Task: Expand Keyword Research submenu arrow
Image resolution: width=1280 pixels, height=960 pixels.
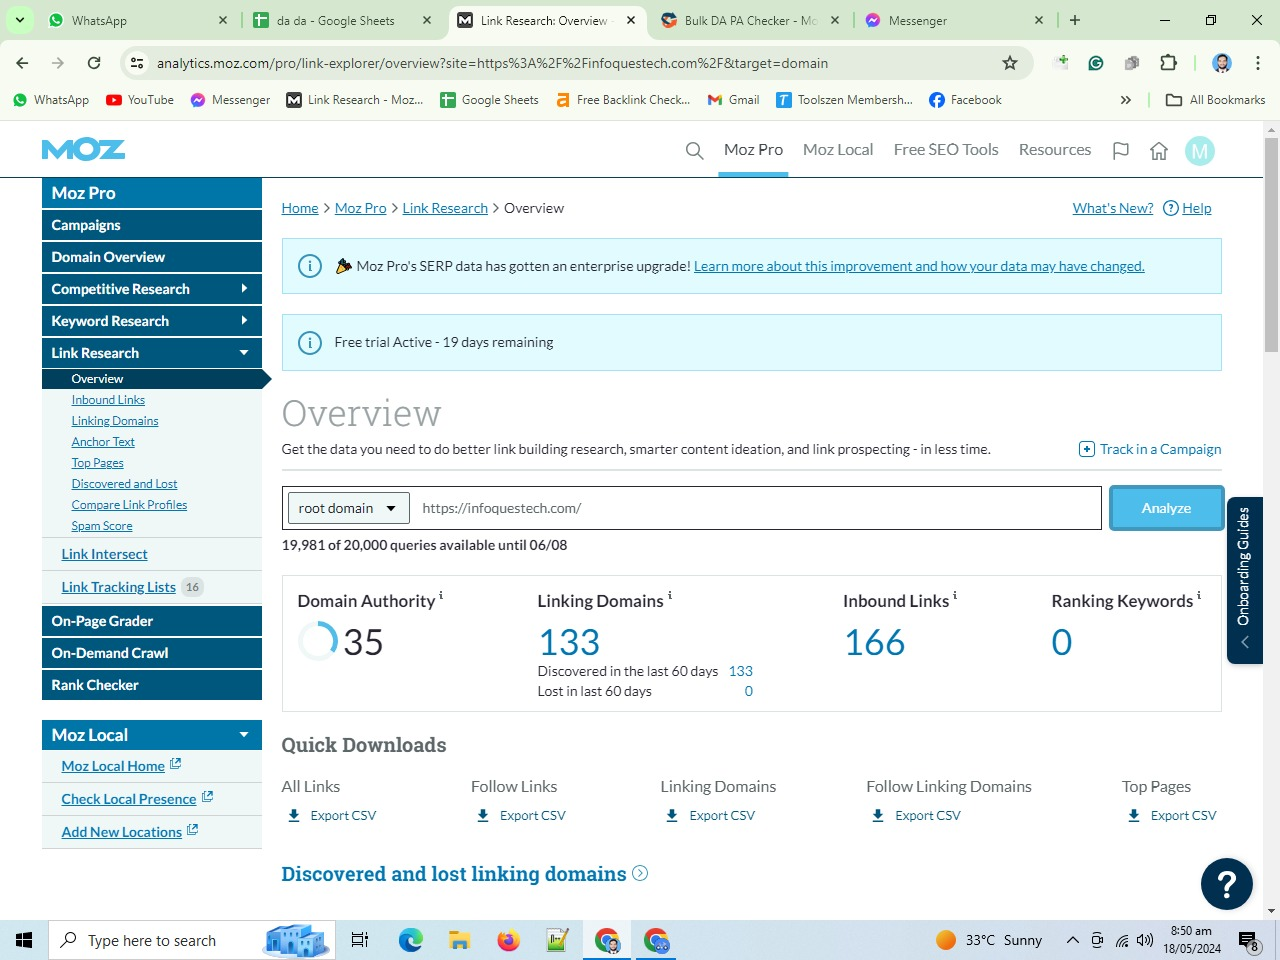Action: [x=244, y=321]
